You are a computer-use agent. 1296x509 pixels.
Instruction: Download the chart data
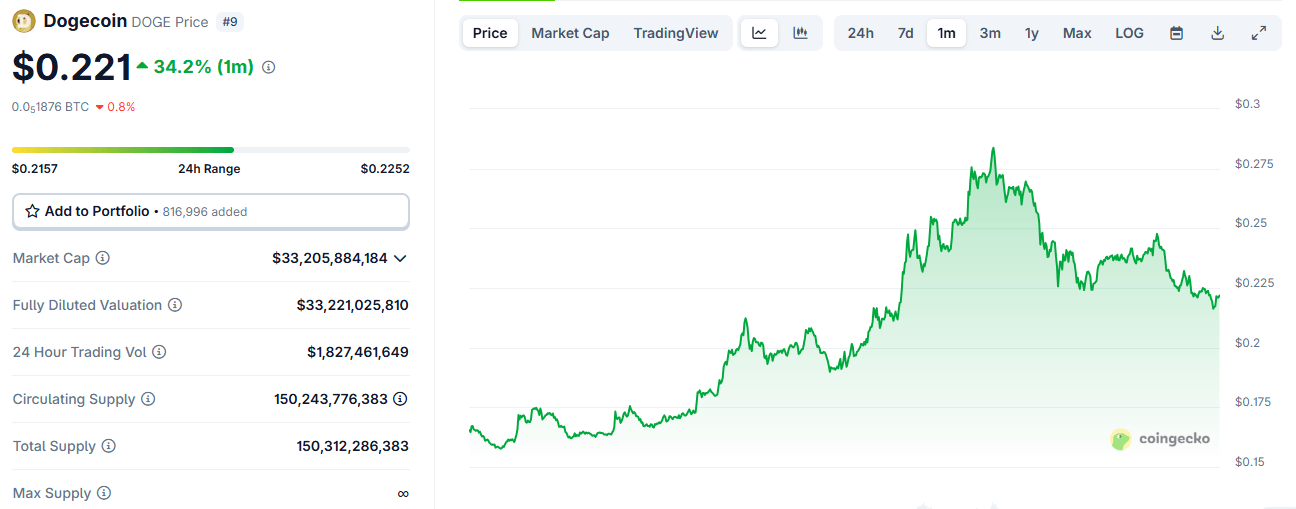click(x=1217, y=33)
